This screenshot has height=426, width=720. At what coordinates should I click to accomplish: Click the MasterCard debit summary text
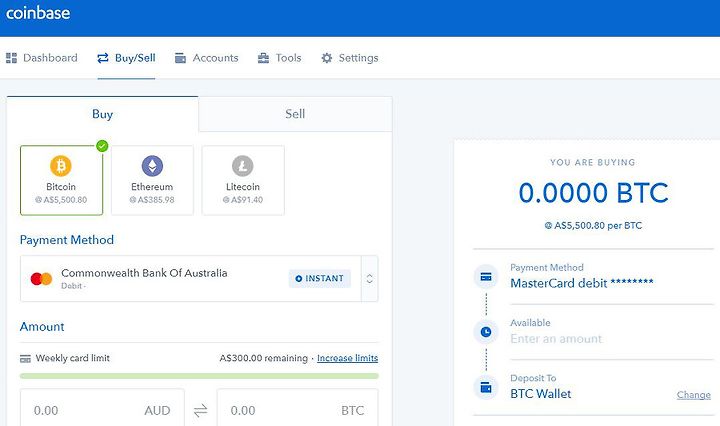tap(582, 283)
